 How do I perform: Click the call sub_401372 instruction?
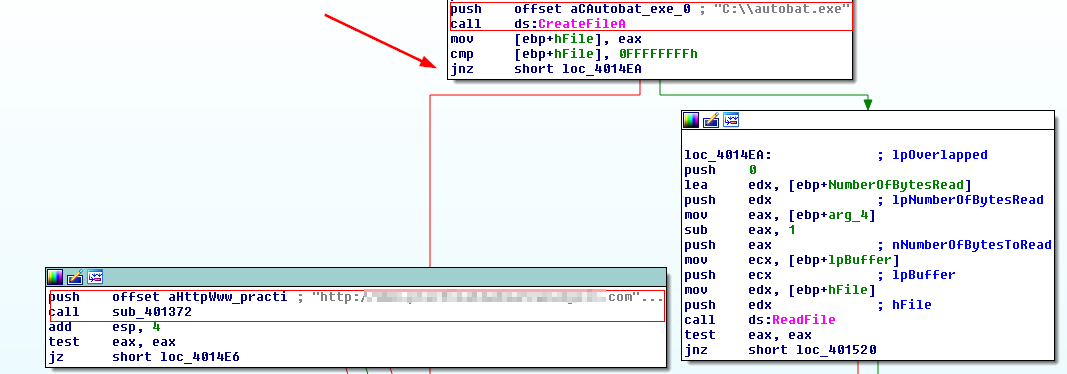(x=120, y=312)
